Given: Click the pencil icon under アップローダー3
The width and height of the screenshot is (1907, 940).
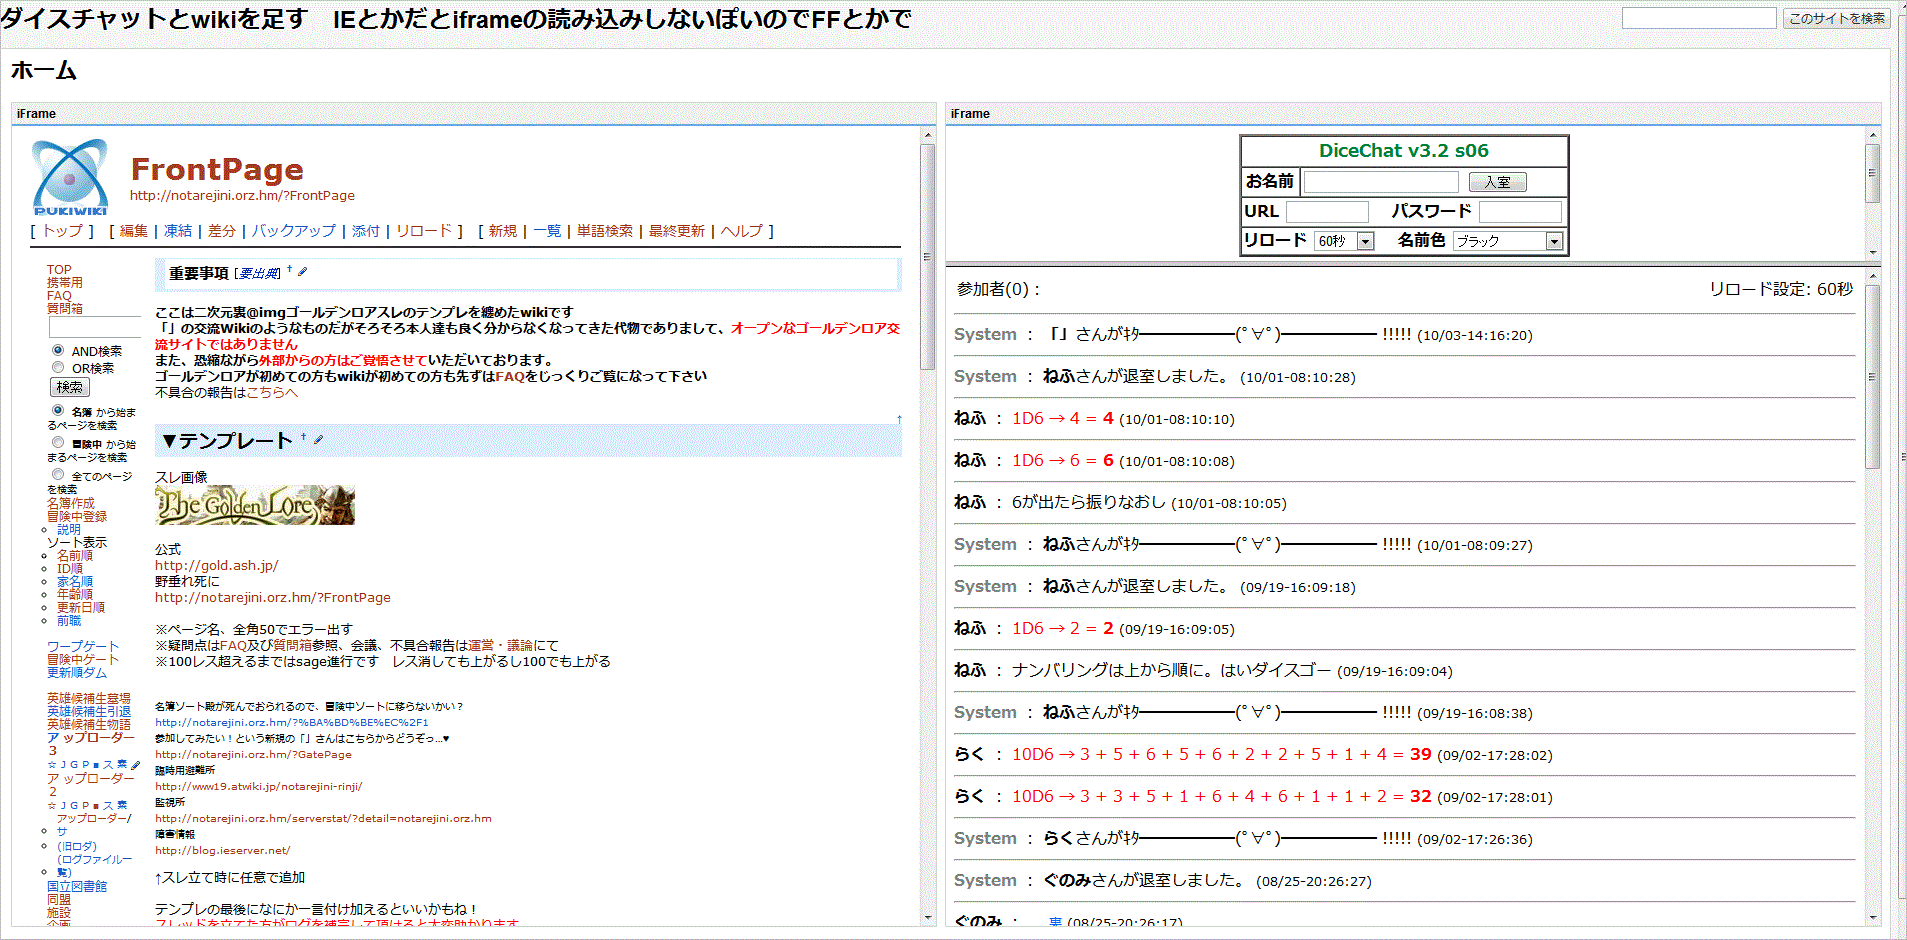Looking at the screenshot, I should point(136,765).
